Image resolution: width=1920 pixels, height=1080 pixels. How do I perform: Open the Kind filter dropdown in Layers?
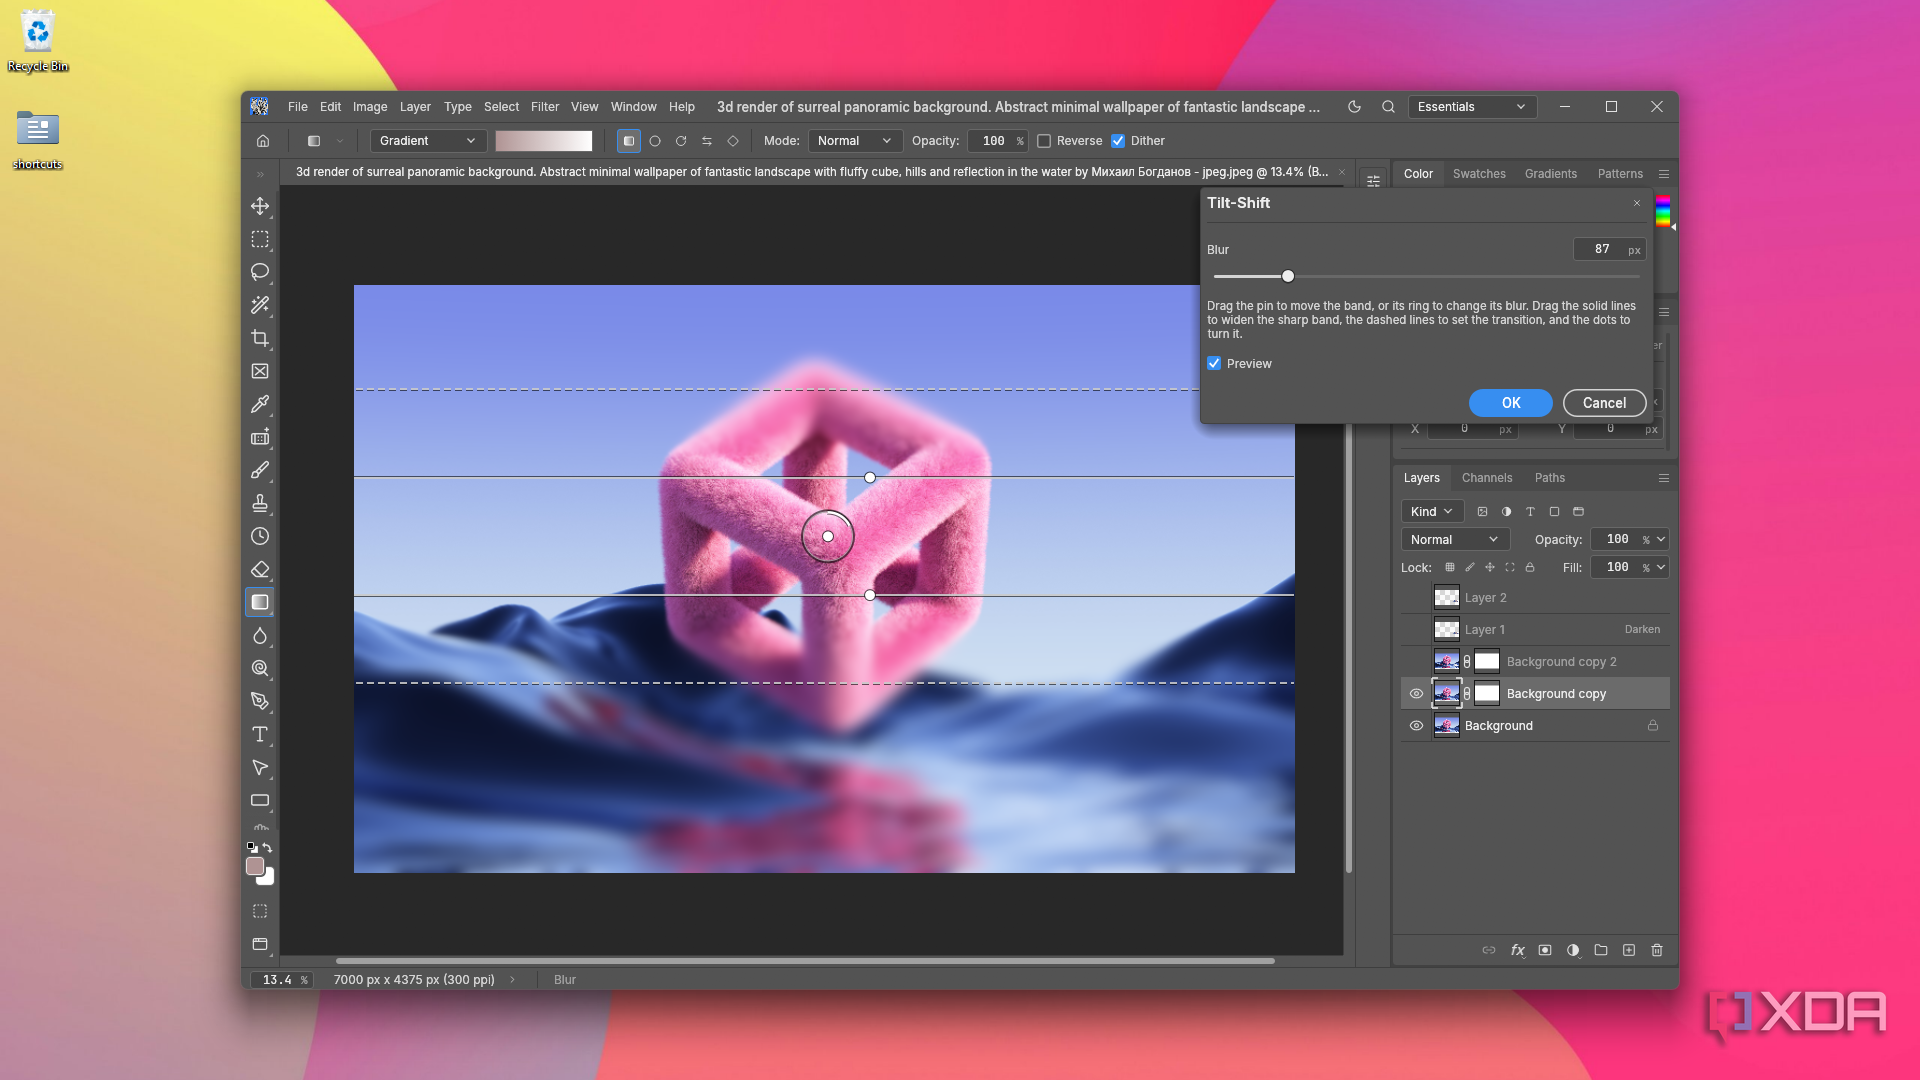click(x=1432, y=511)
